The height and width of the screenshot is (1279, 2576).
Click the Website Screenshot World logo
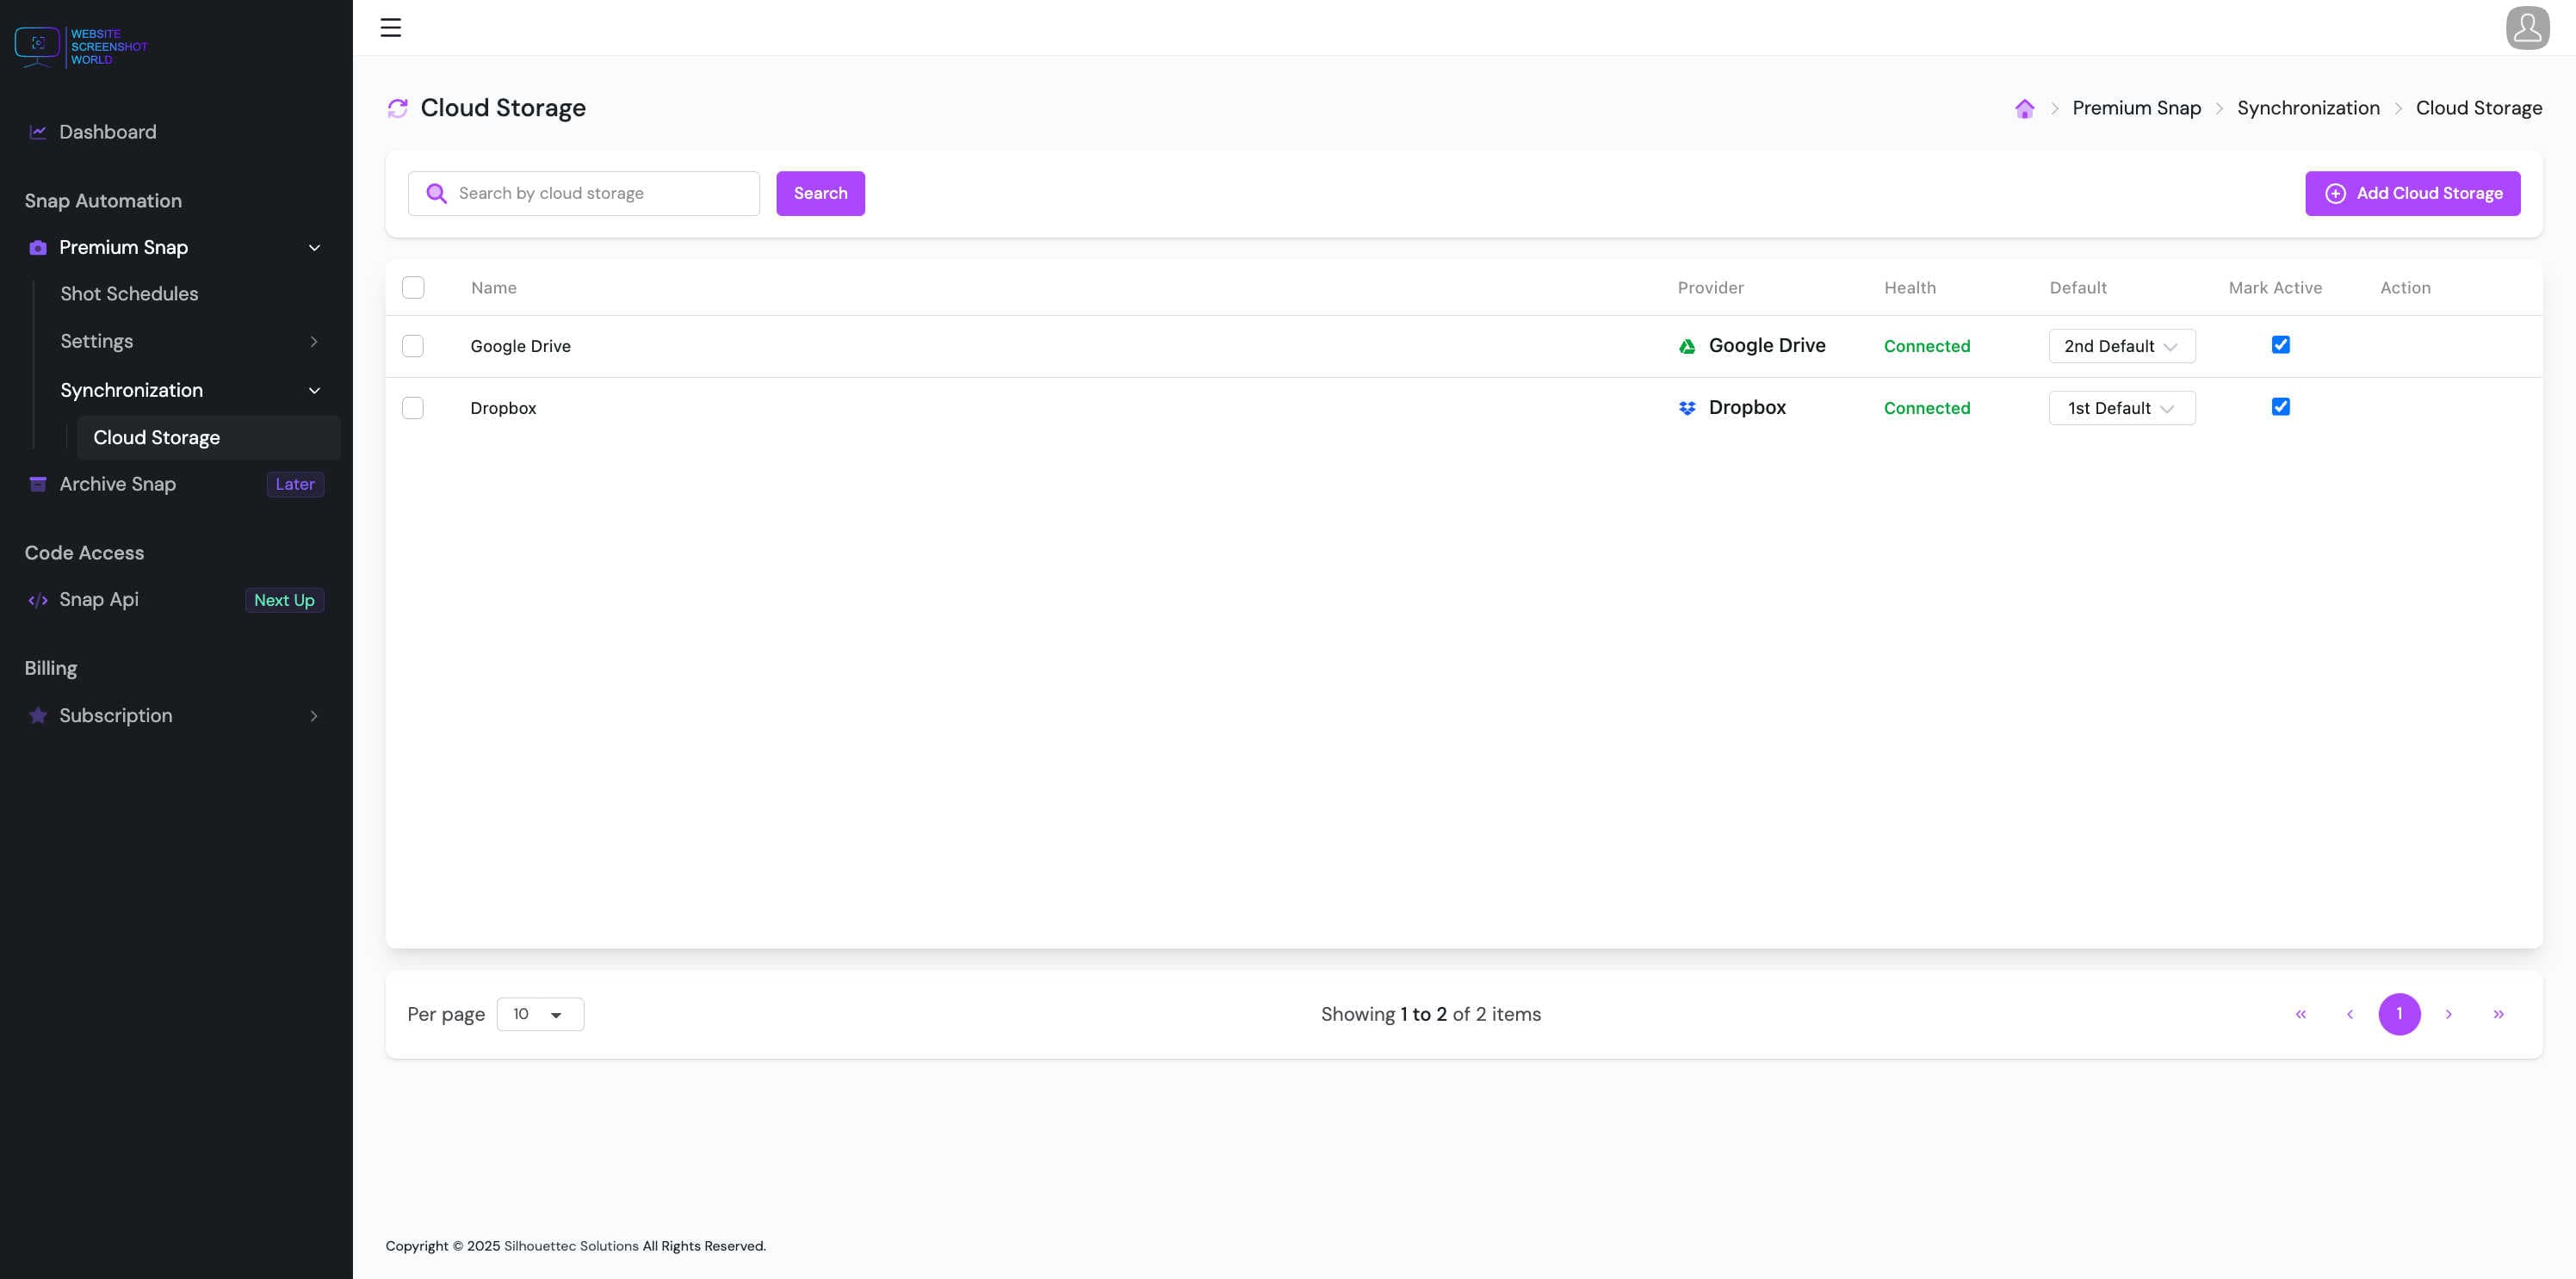[82, 45]
